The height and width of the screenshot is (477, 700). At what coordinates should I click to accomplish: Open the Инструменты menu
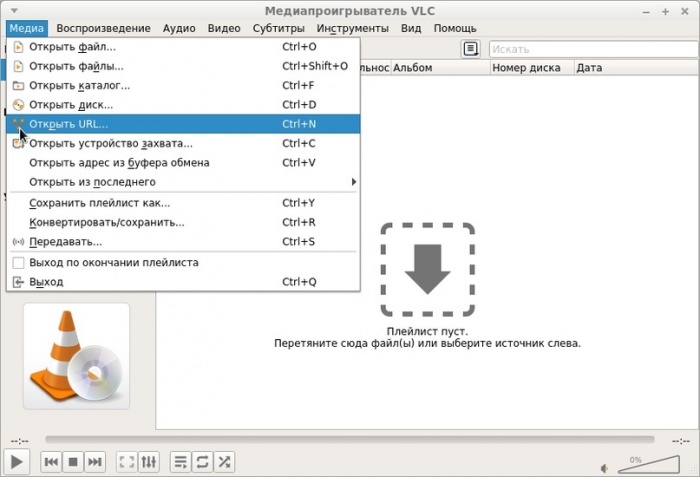[353, 28]
